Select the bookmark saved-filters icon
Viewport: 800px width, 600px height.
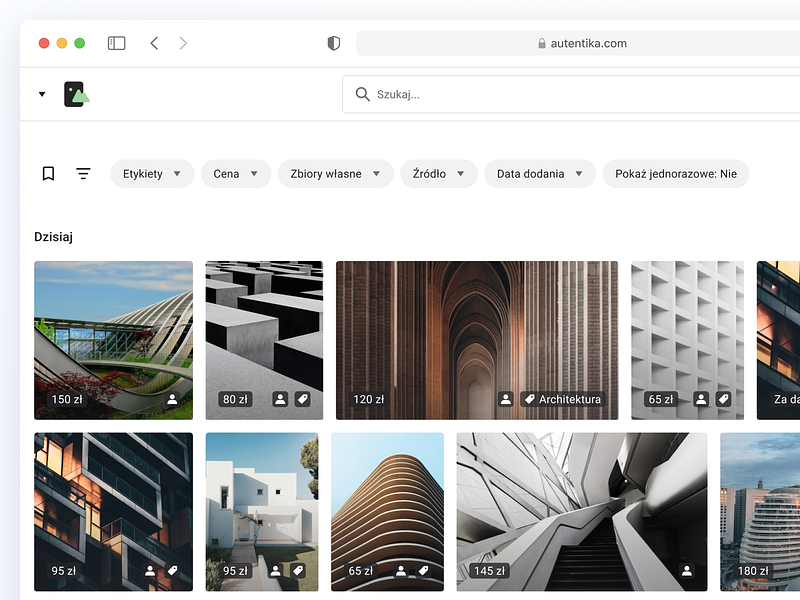pyautogui.click(x=48, y=173)
